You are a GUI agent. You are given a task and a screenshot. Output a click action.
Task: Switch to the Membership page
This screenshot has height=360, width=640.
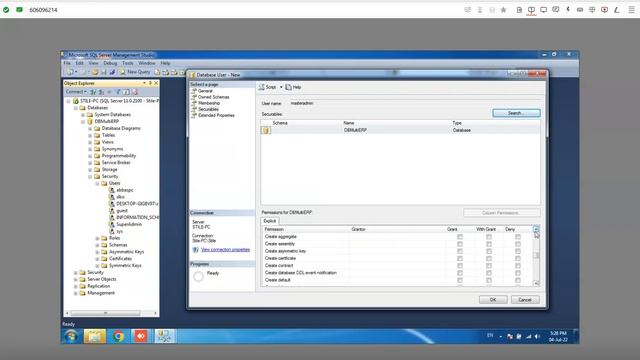[x=209, y=103]
